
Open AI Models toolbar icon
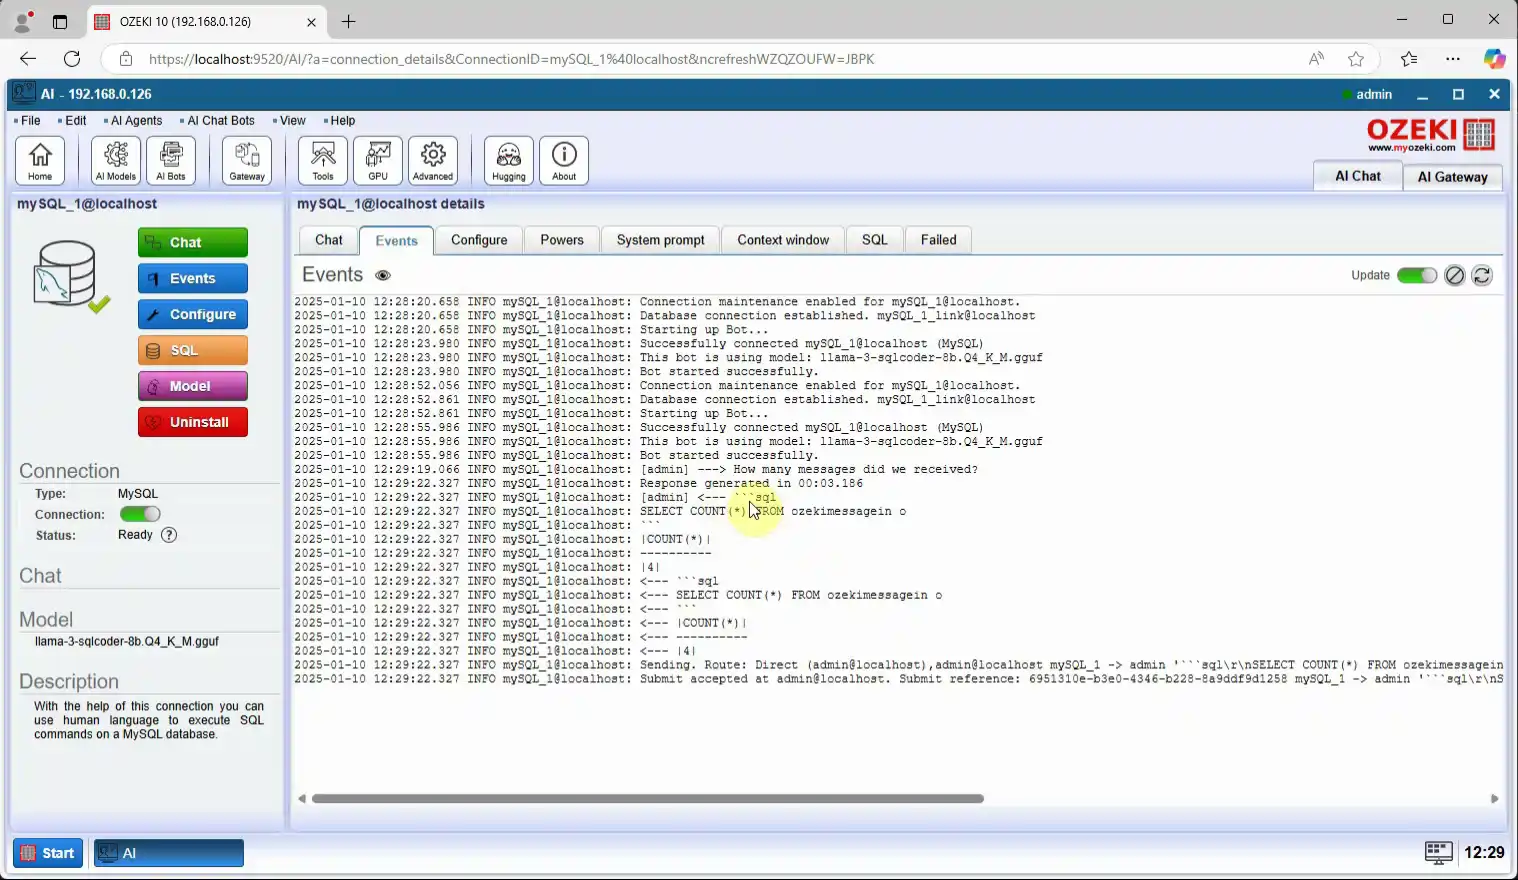(115, 160)
